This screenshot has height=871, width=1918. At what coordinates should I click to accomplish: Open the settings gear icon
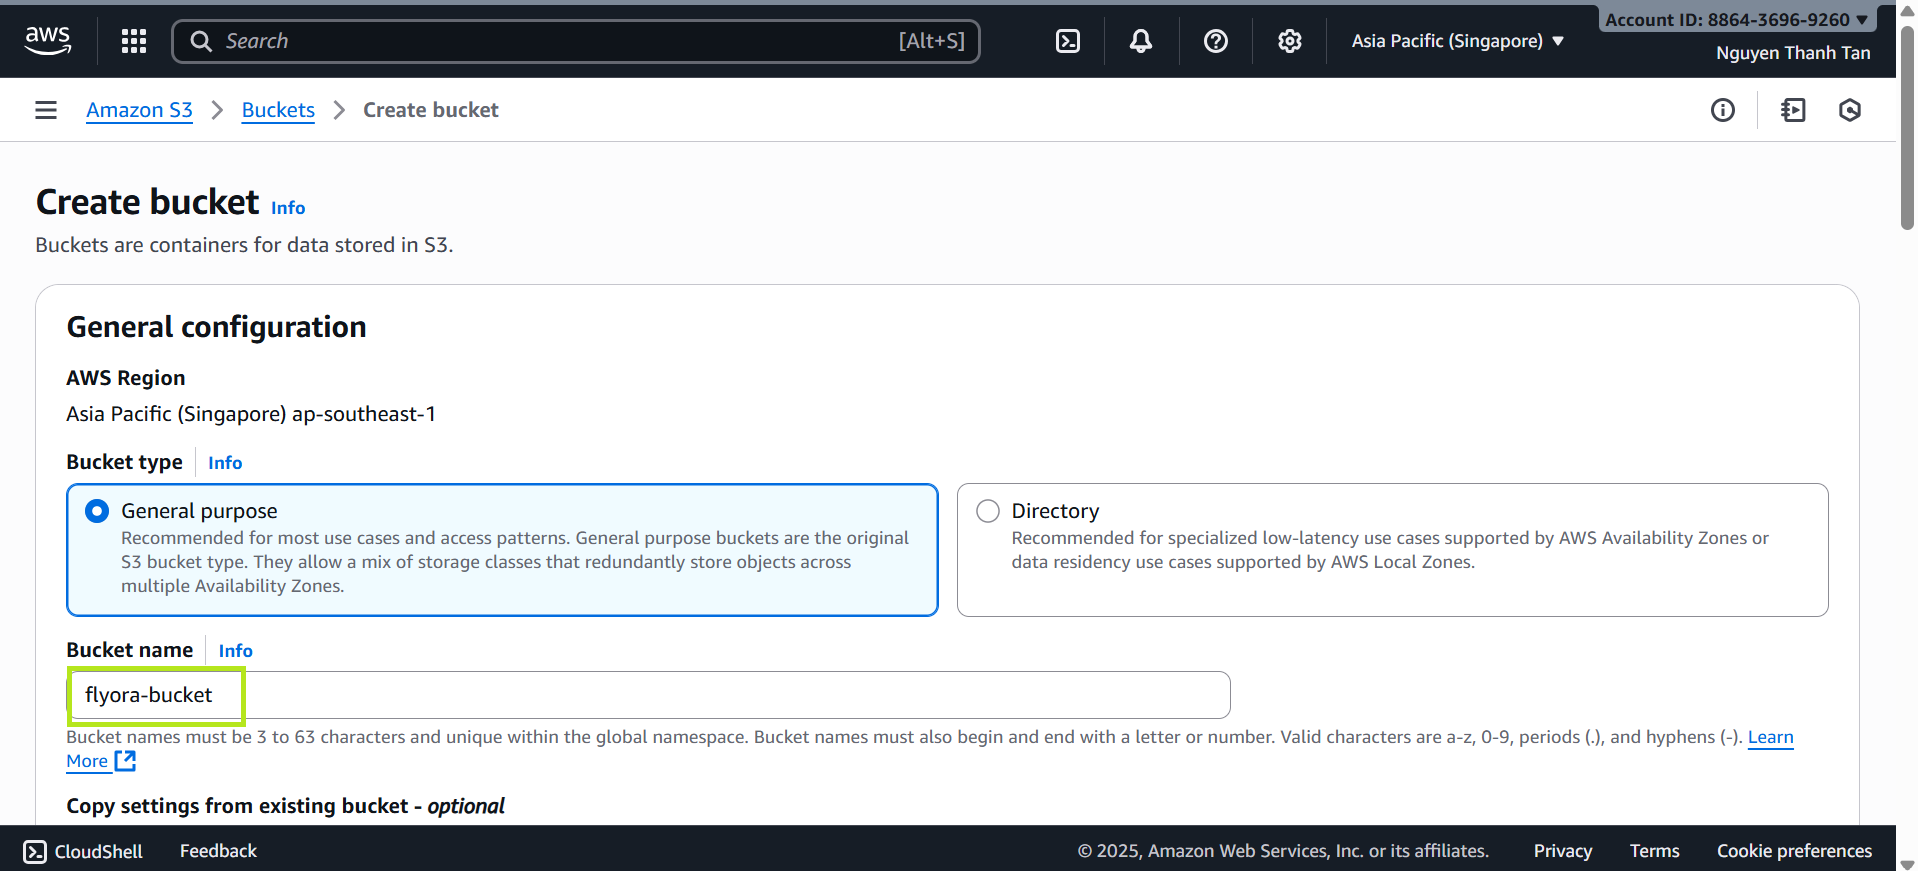point(1289,41)
